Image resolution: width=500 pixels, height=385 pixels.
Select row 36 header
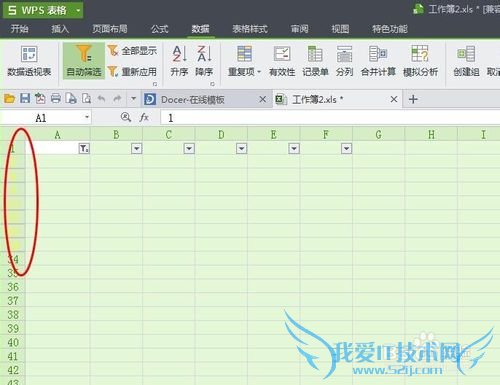click(13, 287)
